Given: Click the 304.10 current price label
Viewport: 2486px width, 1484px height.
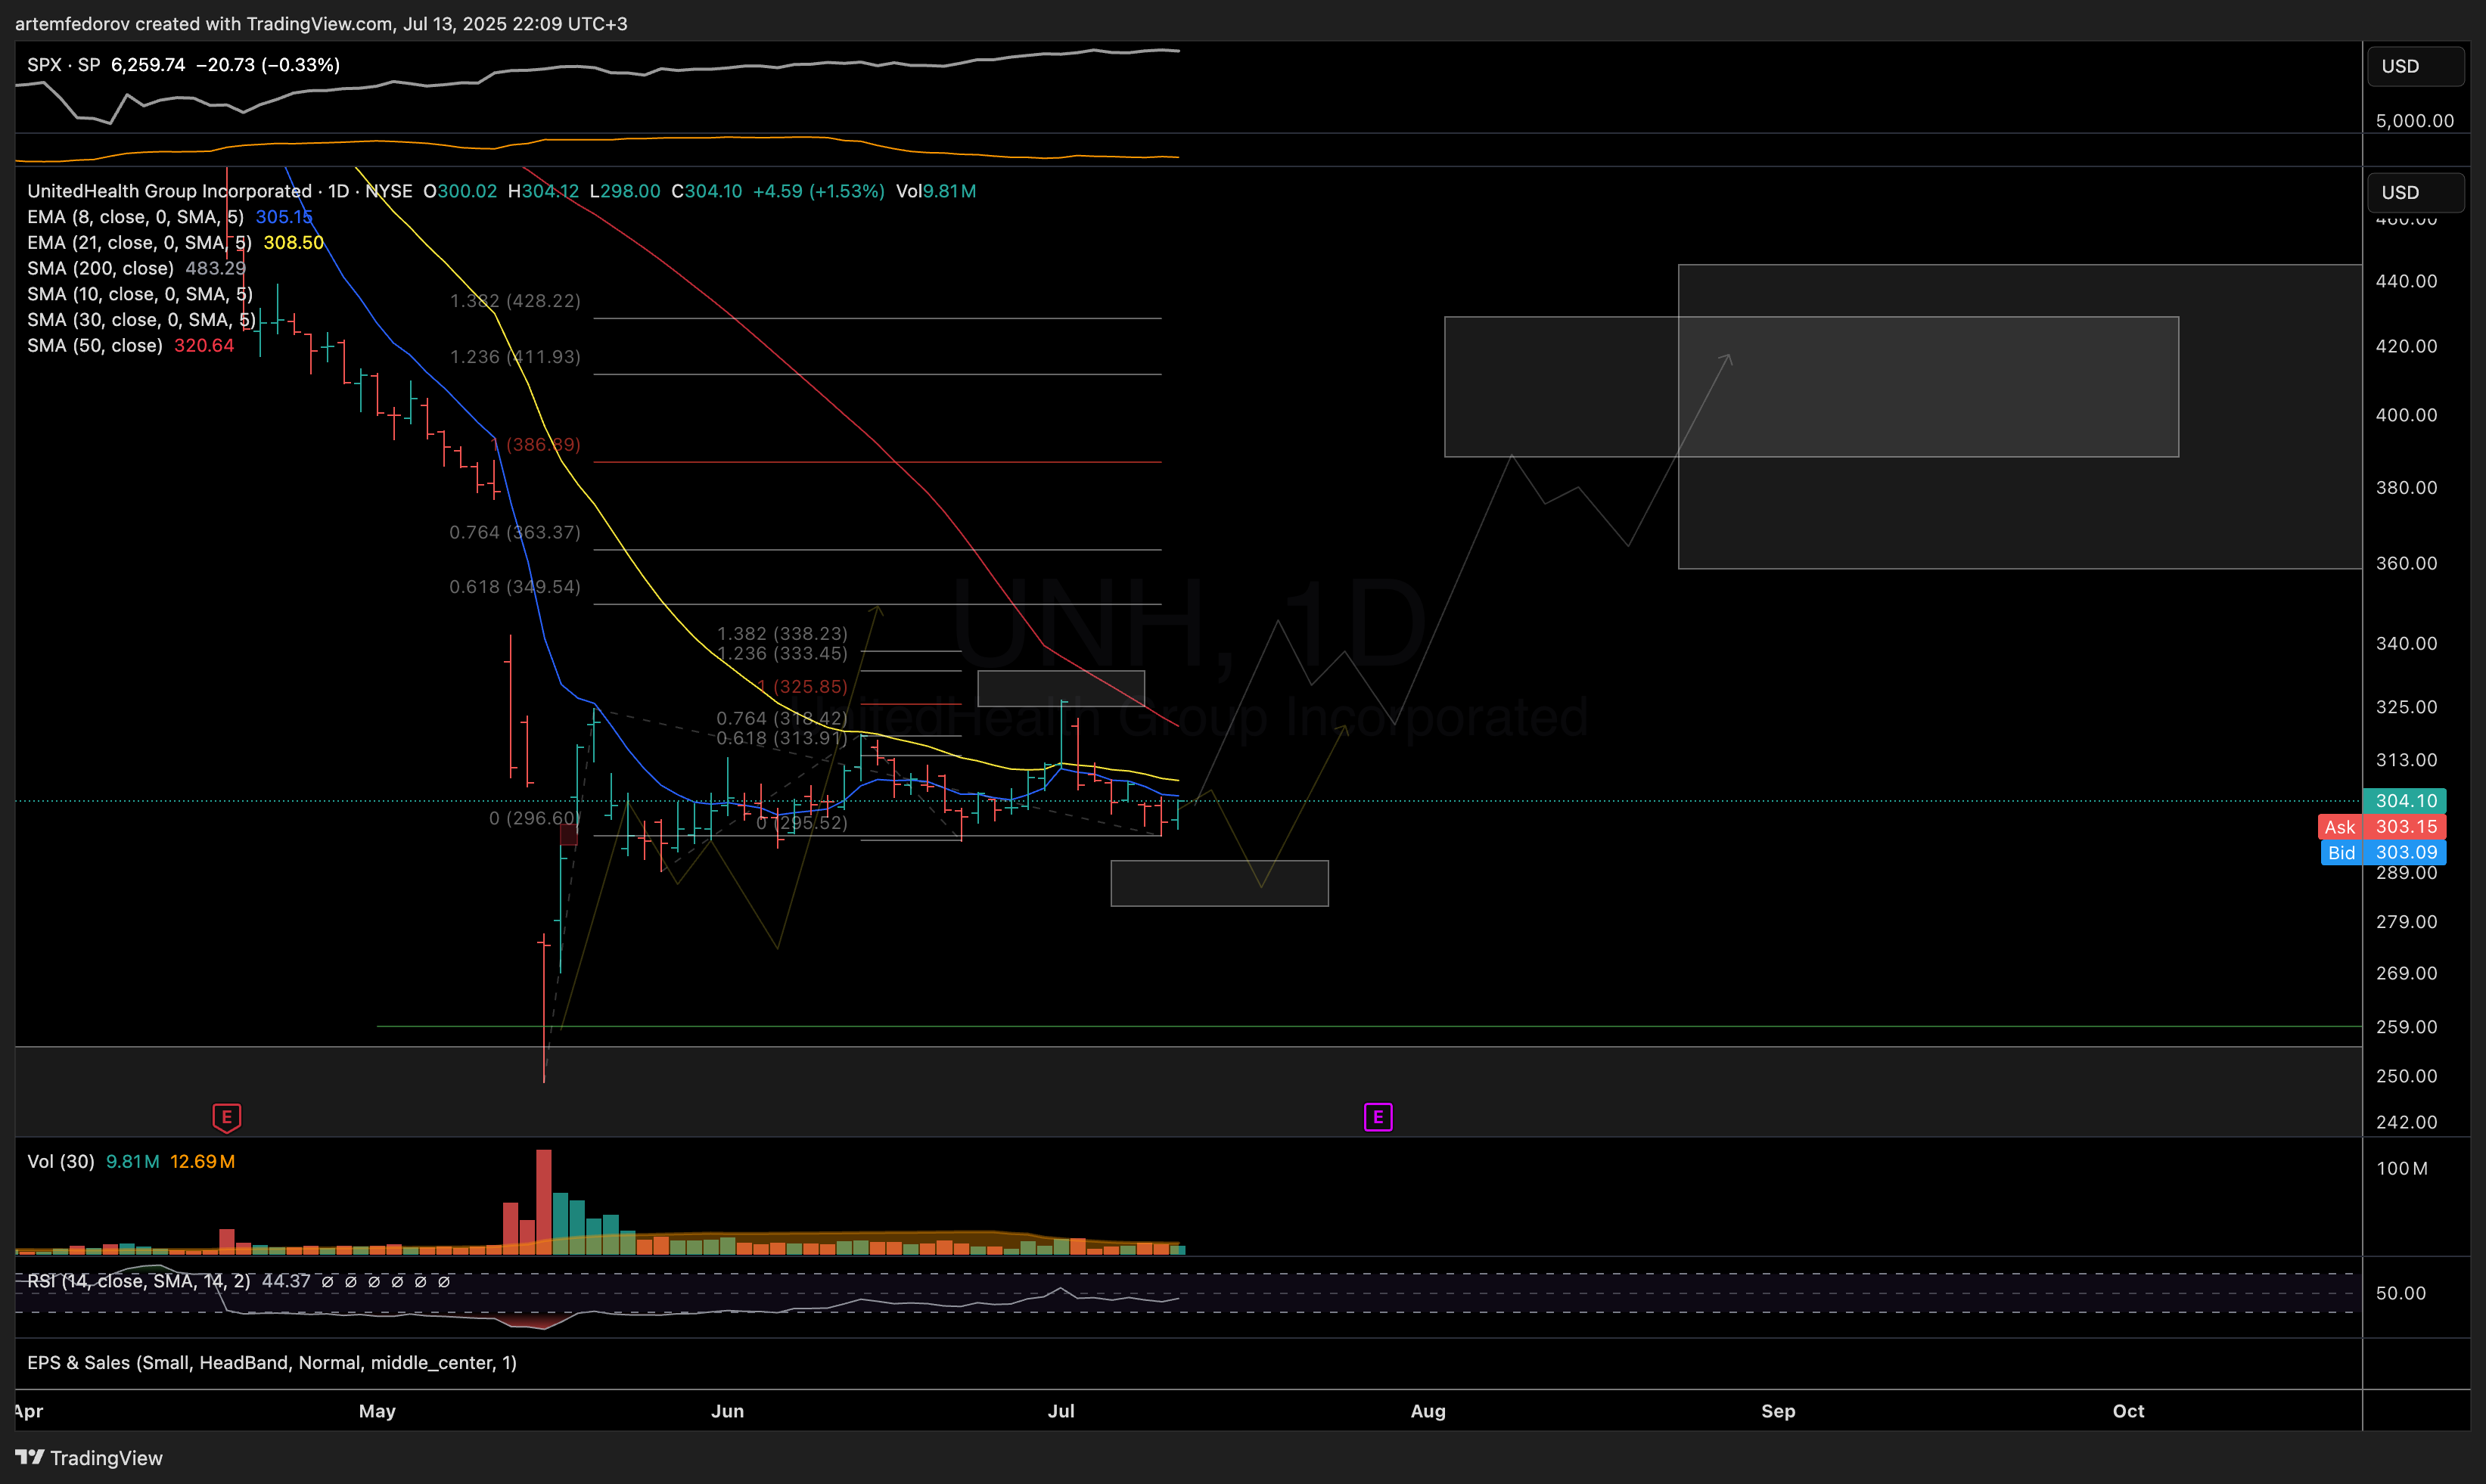Looking at the screenshot, I should point(2405,801).
